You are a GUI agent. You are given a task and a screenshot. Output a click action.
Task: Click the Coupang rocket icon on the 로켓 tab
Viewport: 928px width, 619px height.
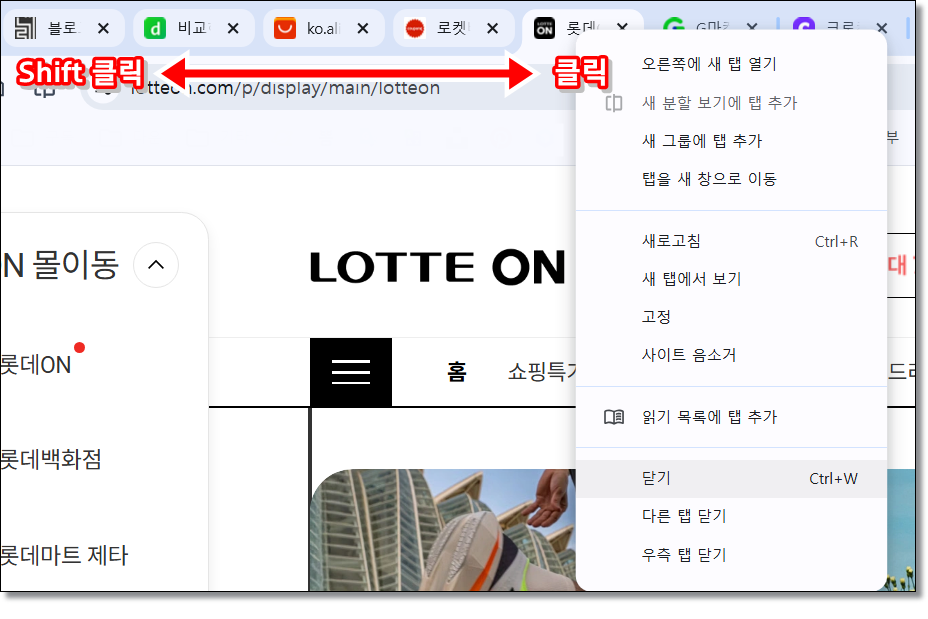click(413, 27)
